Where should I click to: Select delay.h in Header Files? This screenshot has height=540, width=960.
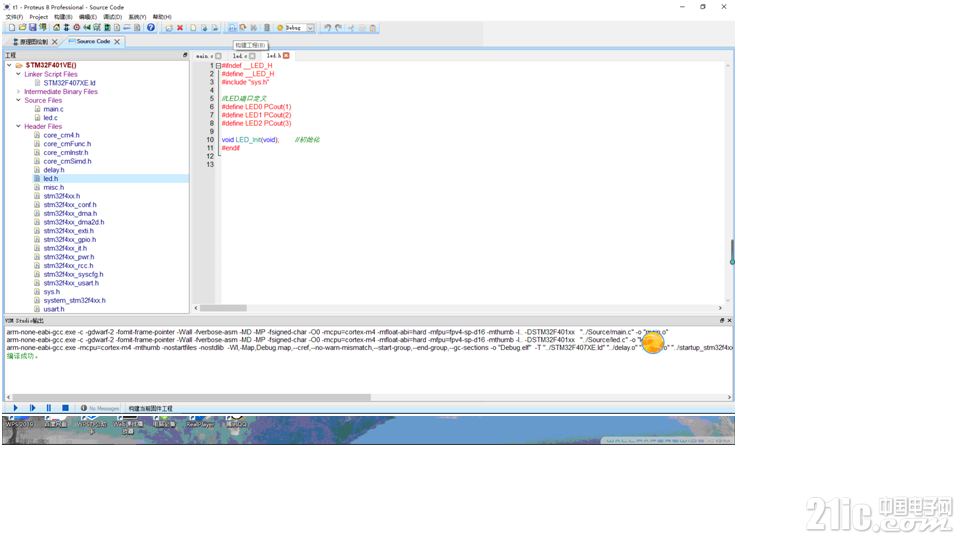[x=53, y=170]
